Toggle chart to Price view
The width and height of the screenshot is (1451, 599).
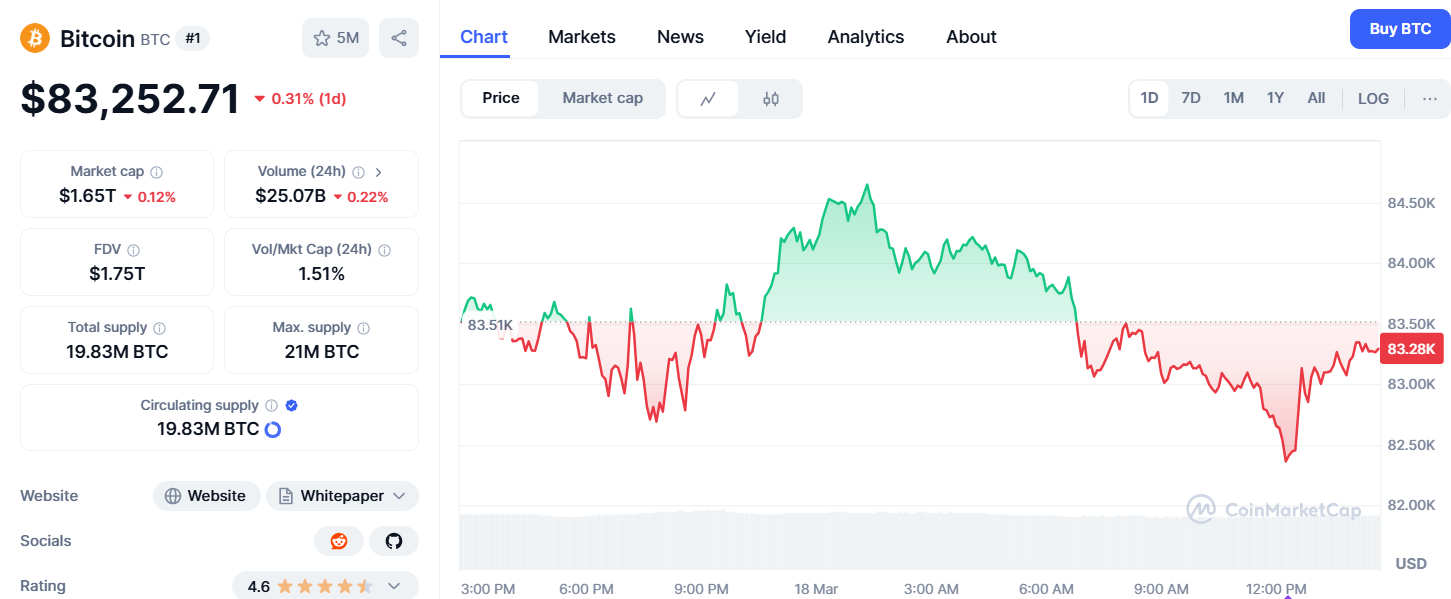pos(501,98)
